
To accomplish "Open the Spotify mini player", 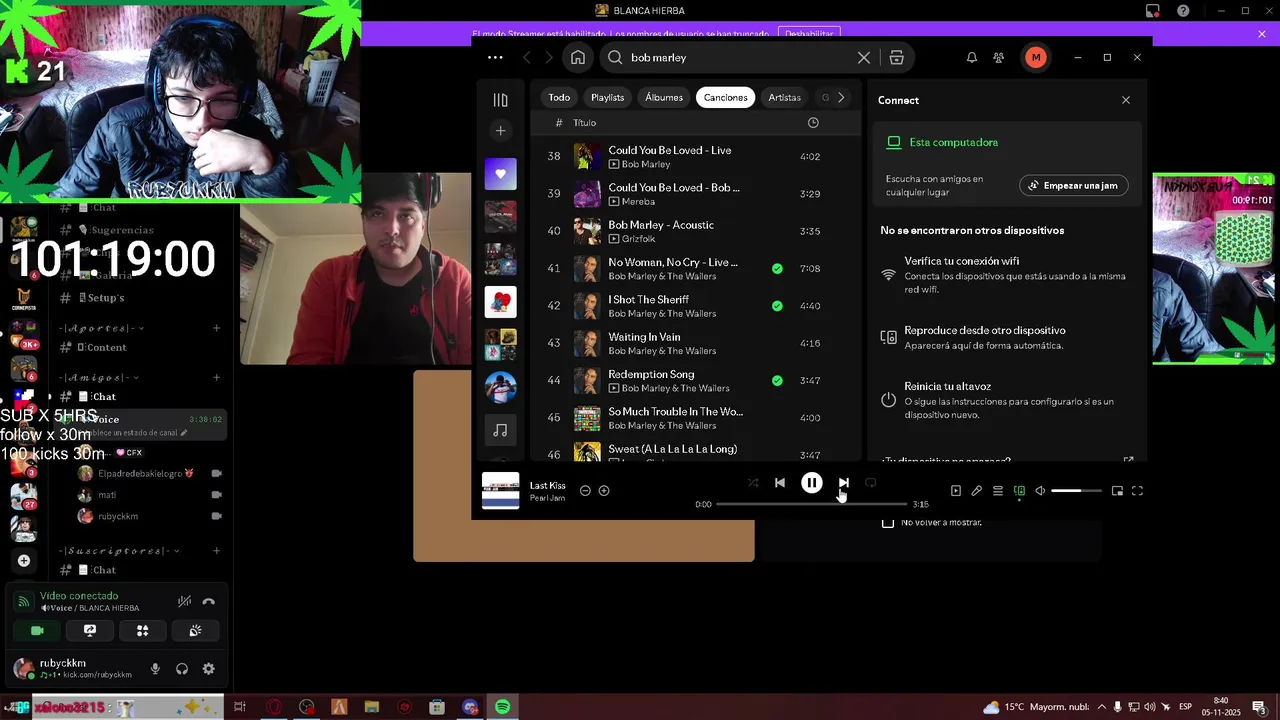I will [x=1117, y=491].
